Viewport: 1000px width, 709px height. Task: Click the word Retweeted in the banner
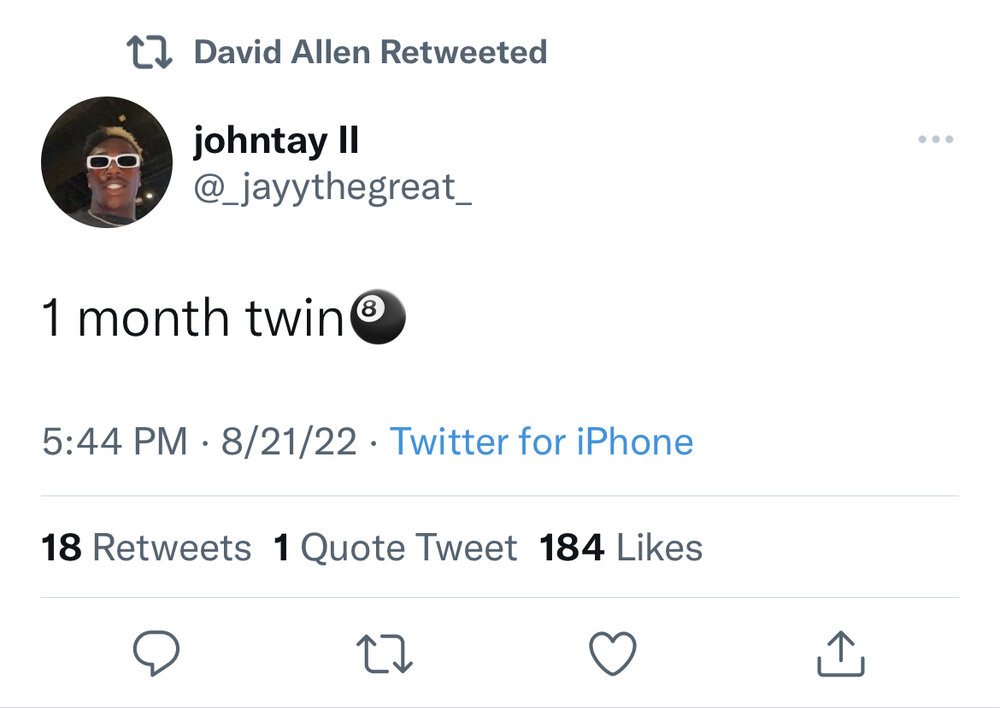(464, 52)
